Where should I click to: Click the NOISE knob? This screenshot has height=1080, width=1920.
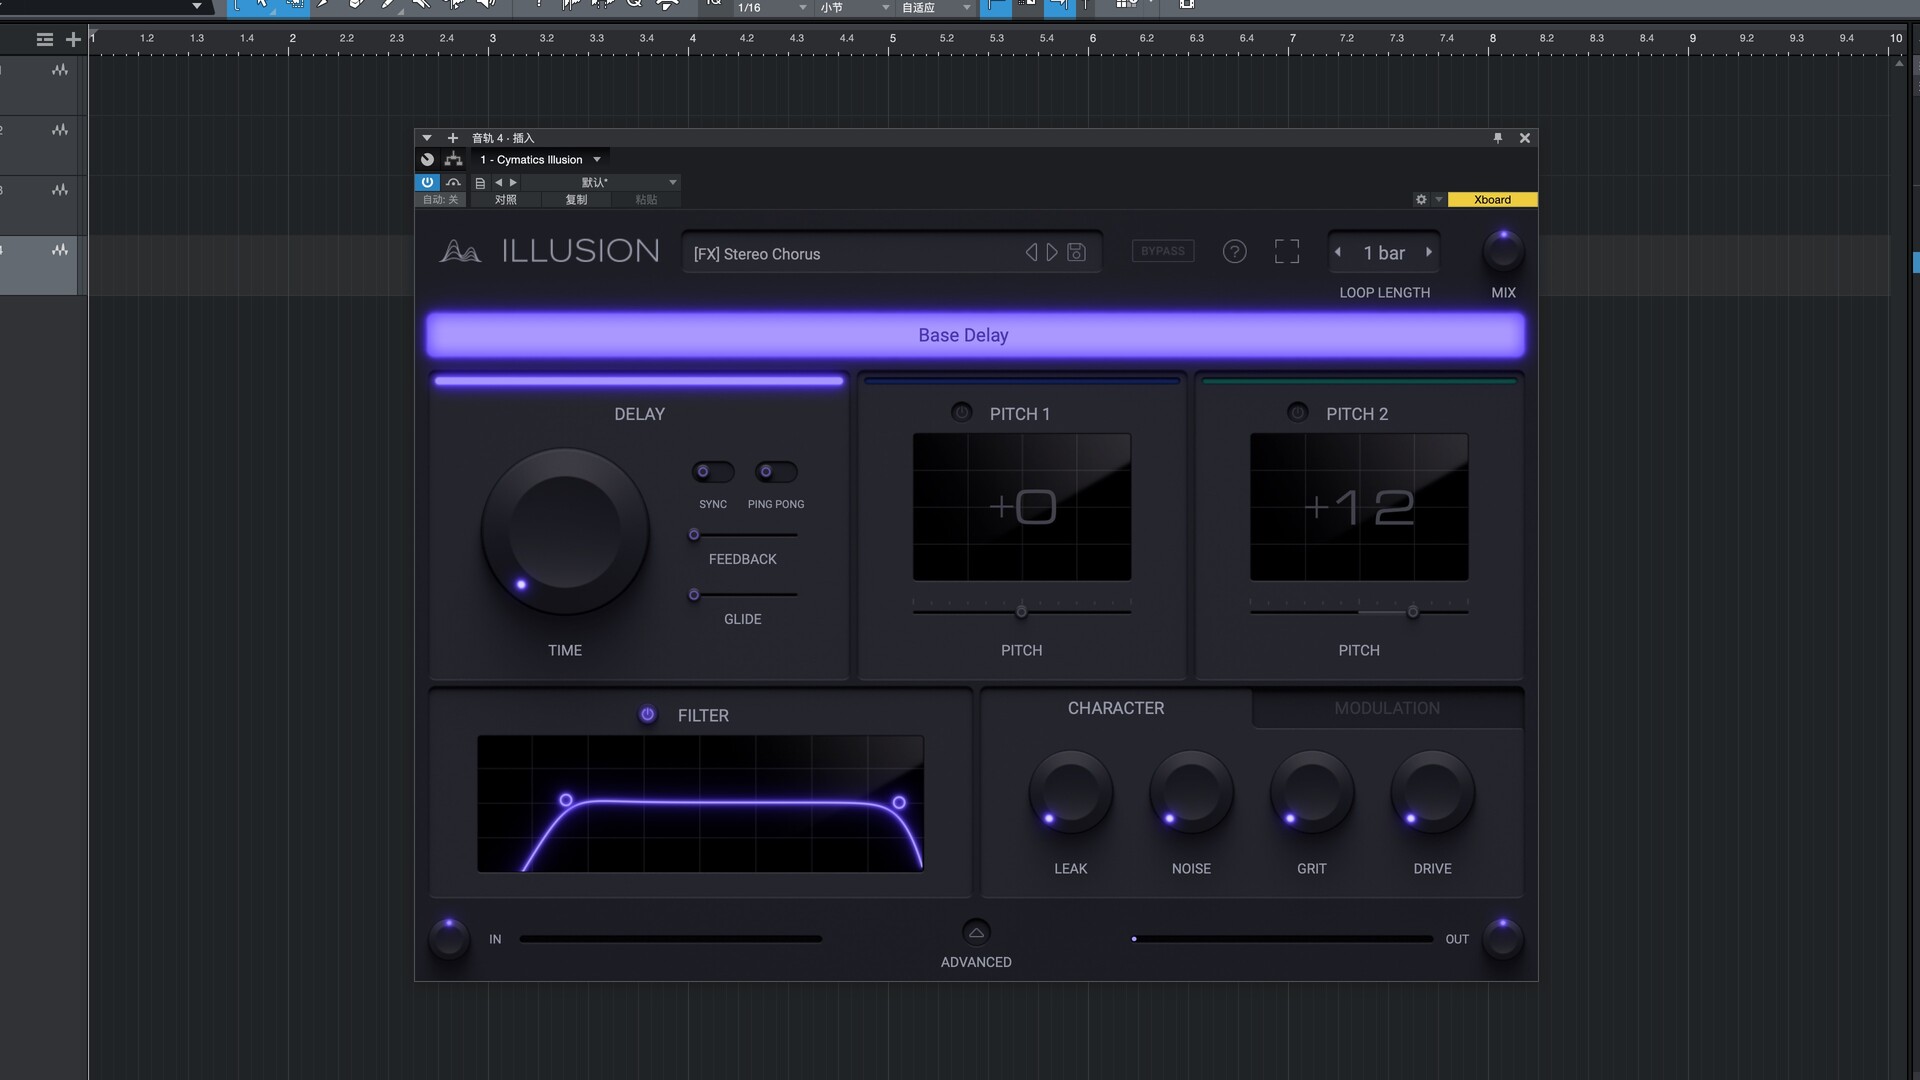click(1191, 793)
